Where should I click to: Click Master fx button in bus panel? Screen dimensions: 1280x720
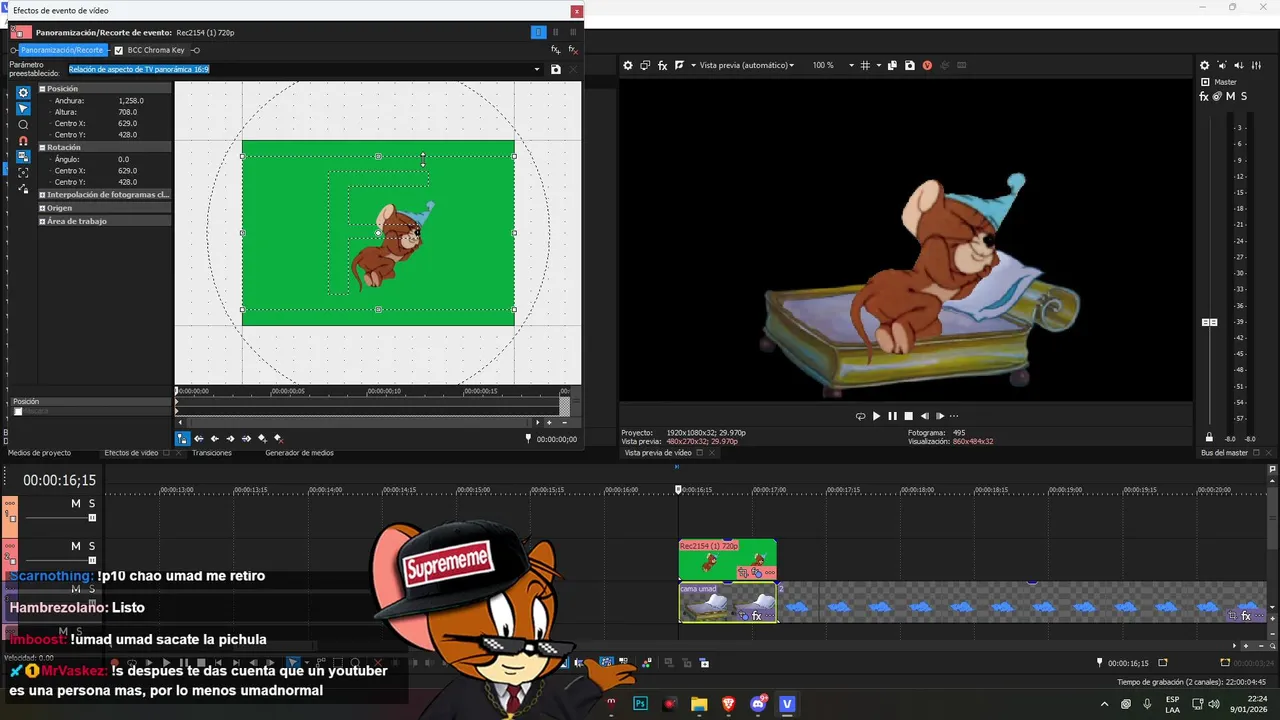click(x=1204, y=96)
